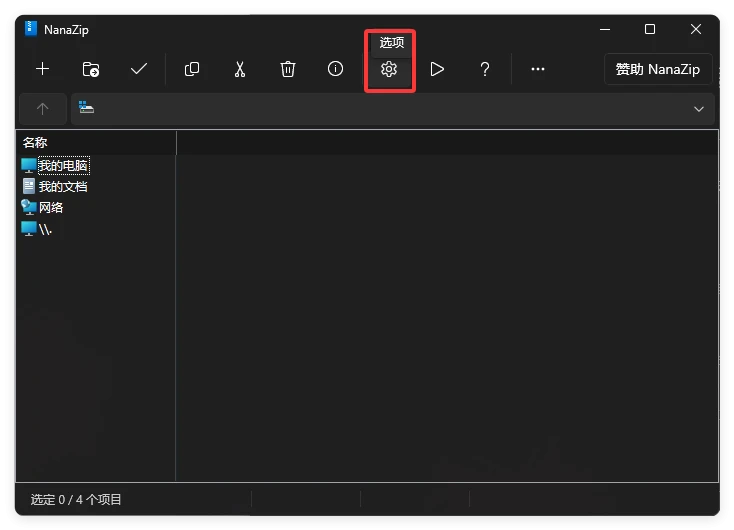This screenshot has height=530, width=734.
Task: Select the \\. entry in the list
Action: point(45,229)
